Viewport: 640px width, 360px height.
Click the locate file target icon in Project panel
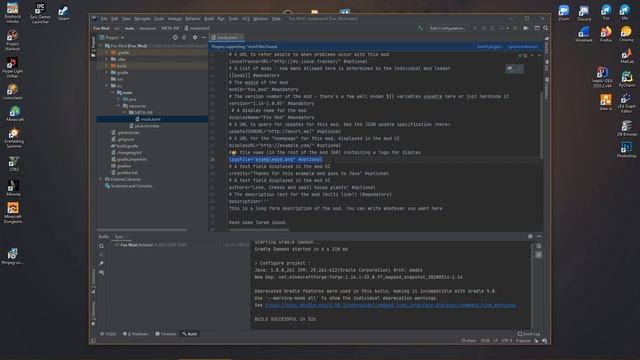tap(175, 38)
